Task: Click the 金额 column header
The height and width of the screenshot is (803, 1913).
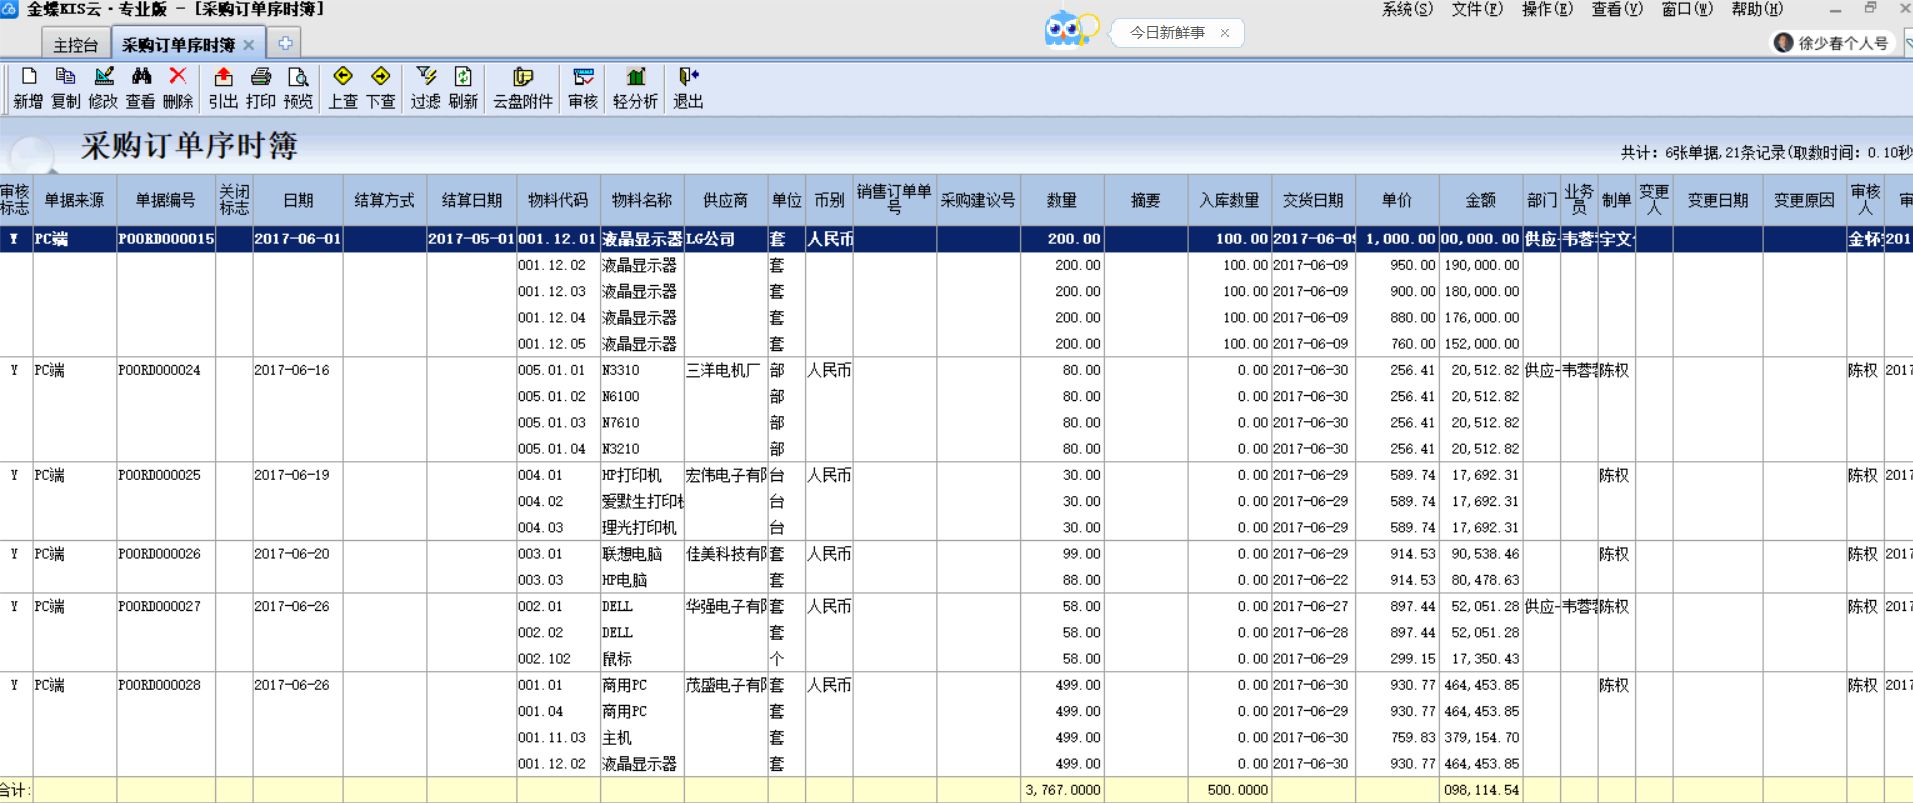Action: click(1481, 200)
